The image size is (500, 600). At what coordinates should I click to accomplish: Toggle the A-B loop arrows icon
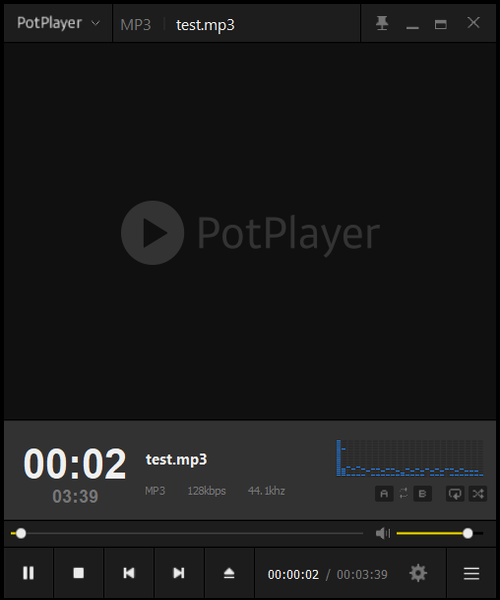[x=403, y=494]
